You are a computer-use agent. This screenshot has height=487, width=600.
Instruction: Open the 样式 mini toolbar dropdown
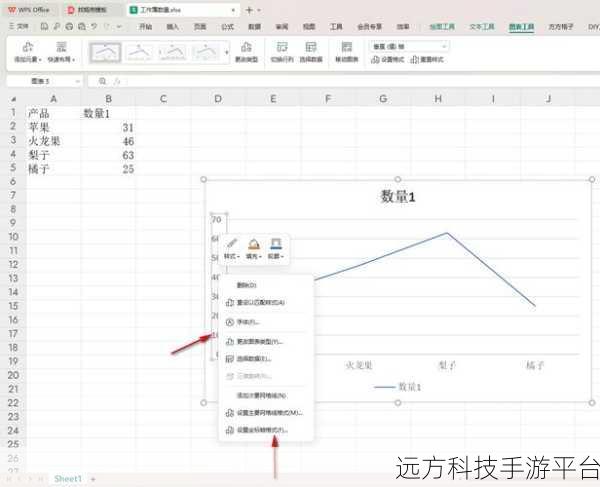[232, 249]
